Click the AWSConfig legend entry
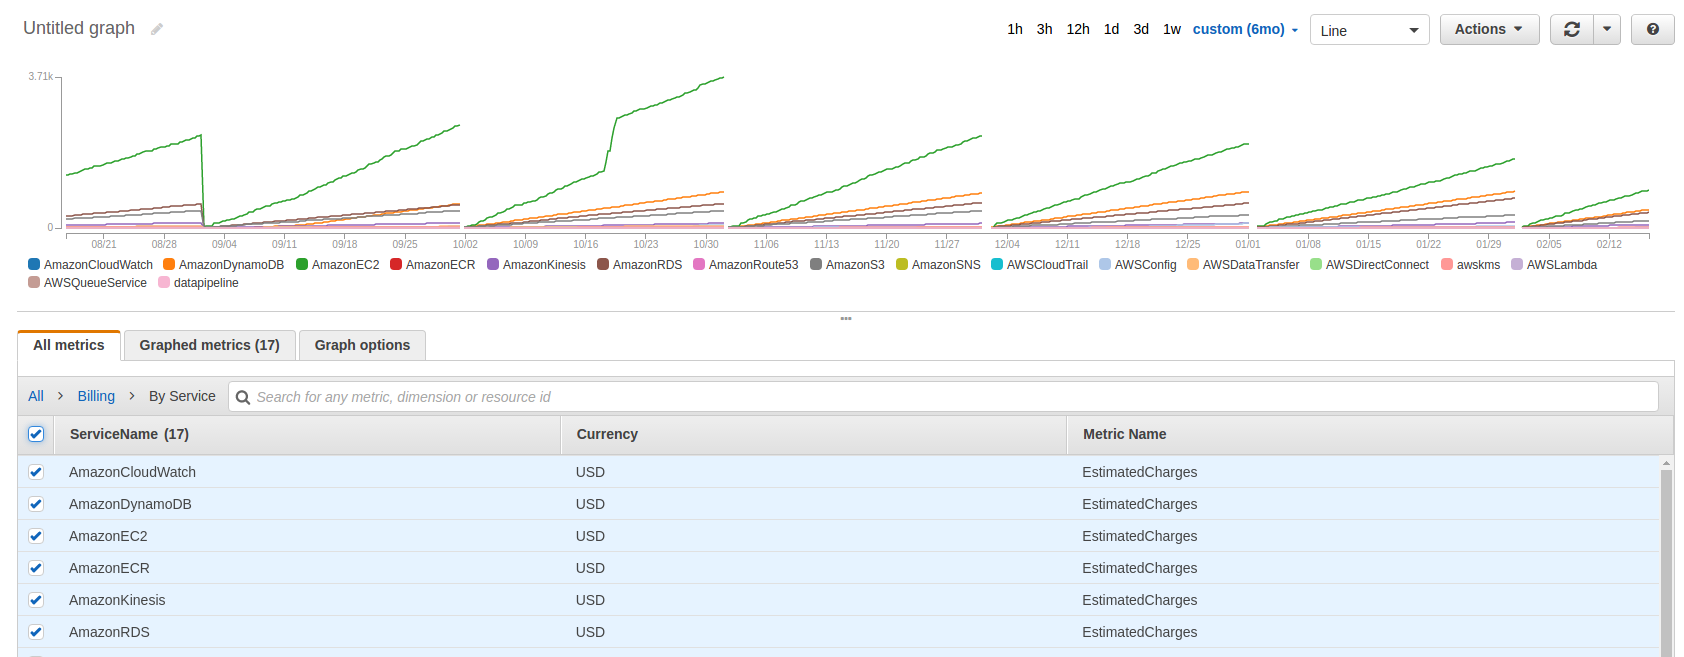The image size is (1684, 657). (x=1138, y=265)
